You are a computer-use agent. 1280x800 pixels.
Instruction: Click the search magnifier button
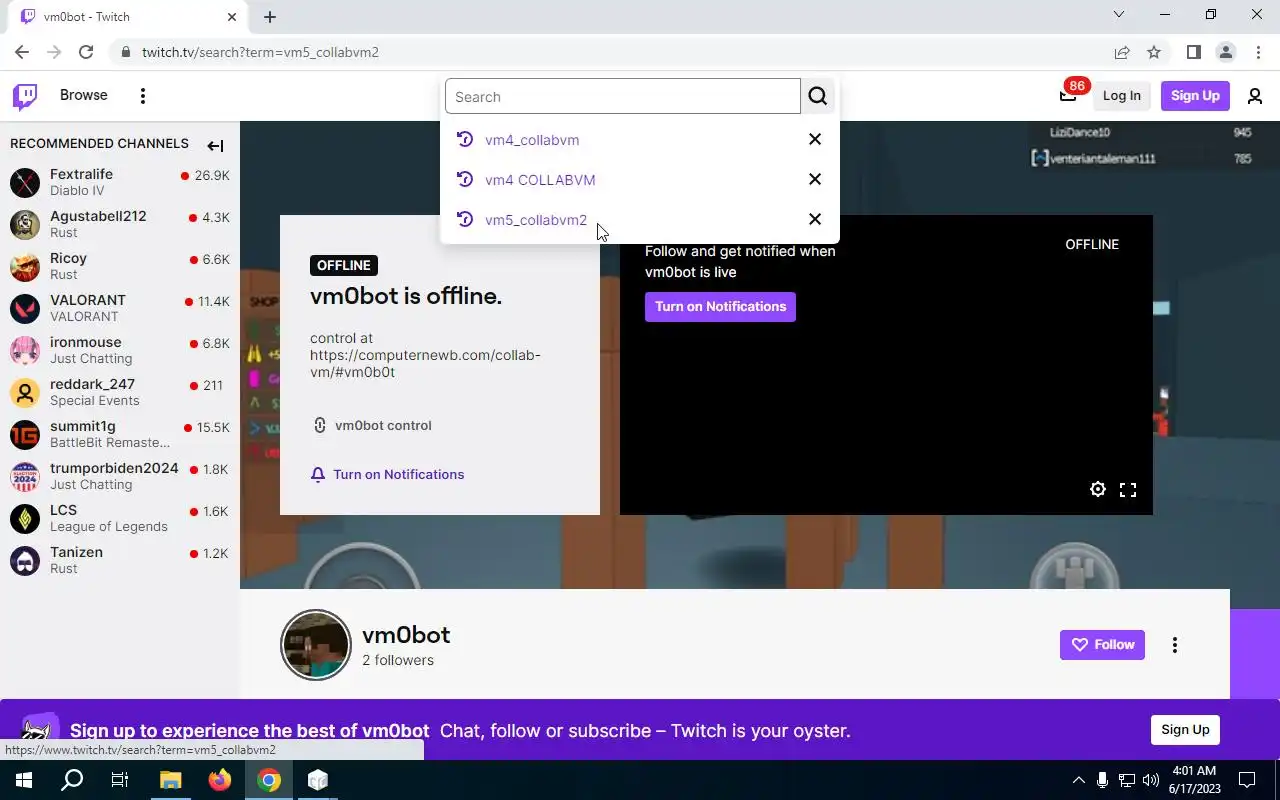(x=818, y=97)
